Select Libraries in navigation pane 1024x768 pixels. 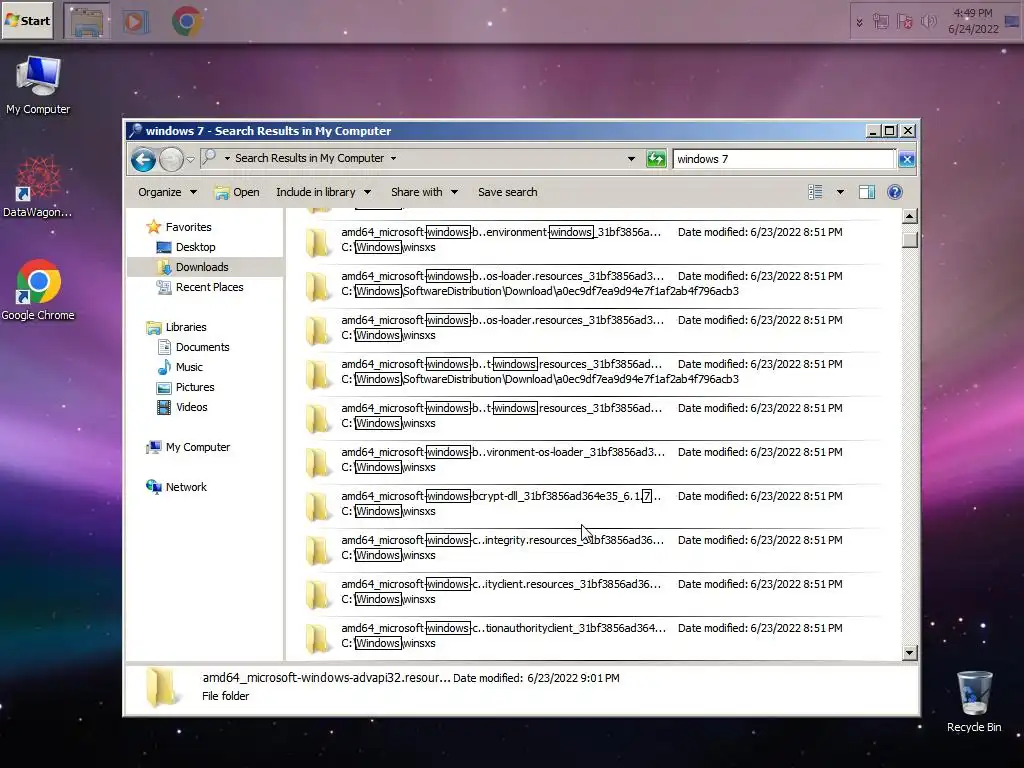(185, 327)
